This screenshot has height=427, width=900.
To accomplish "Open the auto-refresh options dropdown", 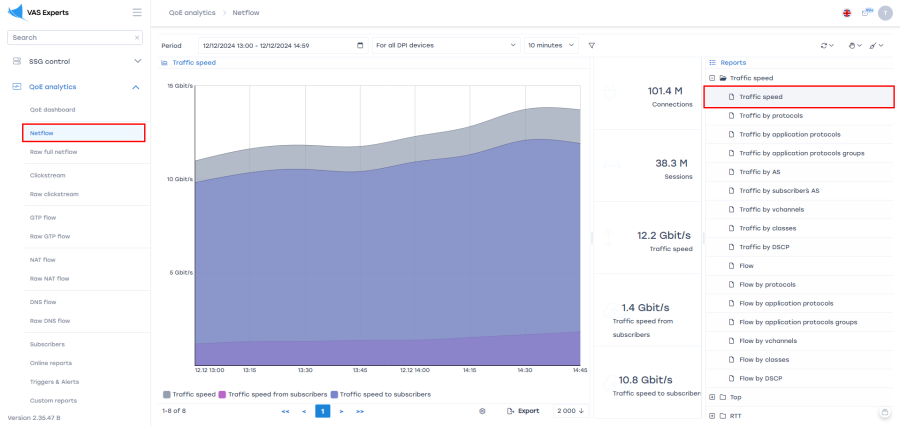I will click(x=826, y=45).
